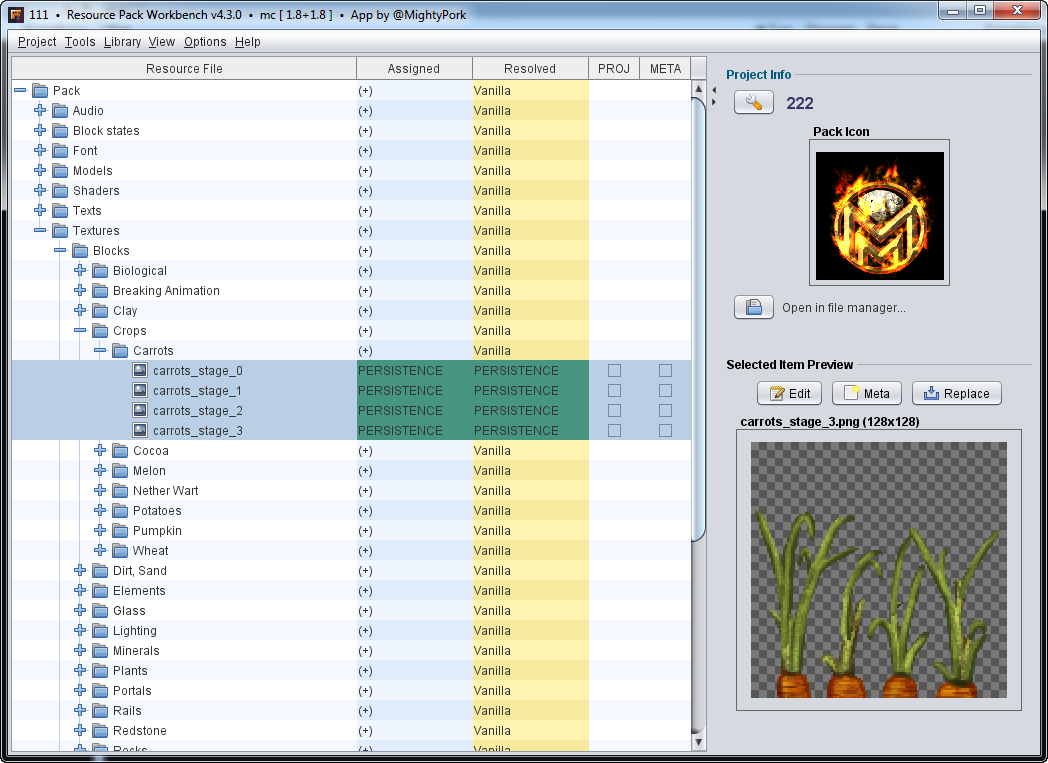Viewport: 1048px width, 763px height.
Task: Open the Tools menu
Action: 80,42
